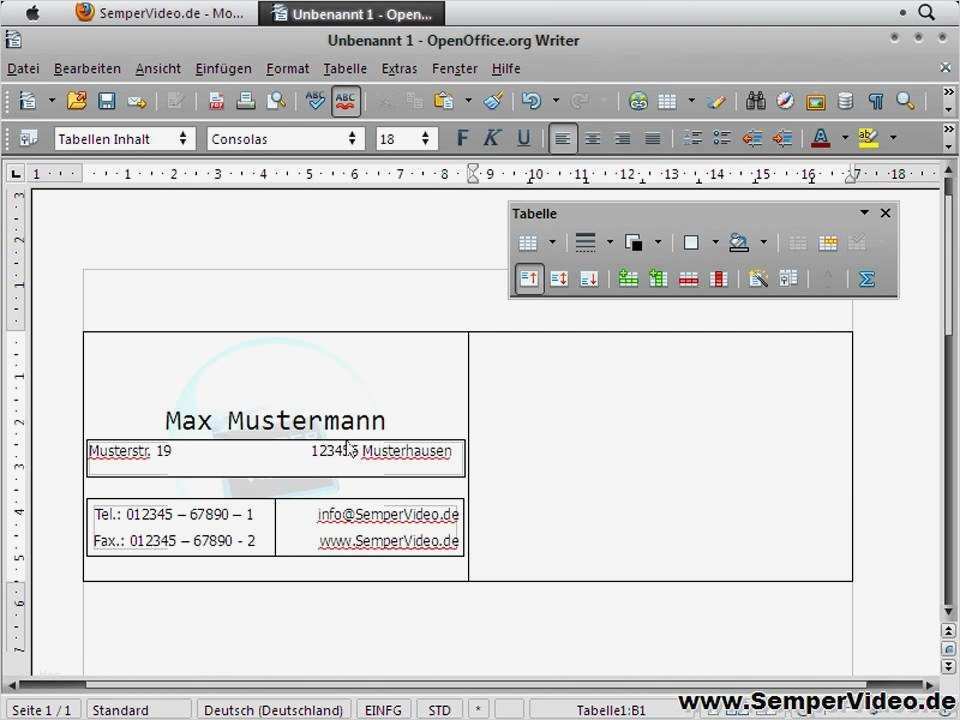Click the New document icon
This screenshot has height=720, width=960.
(28, 100)
